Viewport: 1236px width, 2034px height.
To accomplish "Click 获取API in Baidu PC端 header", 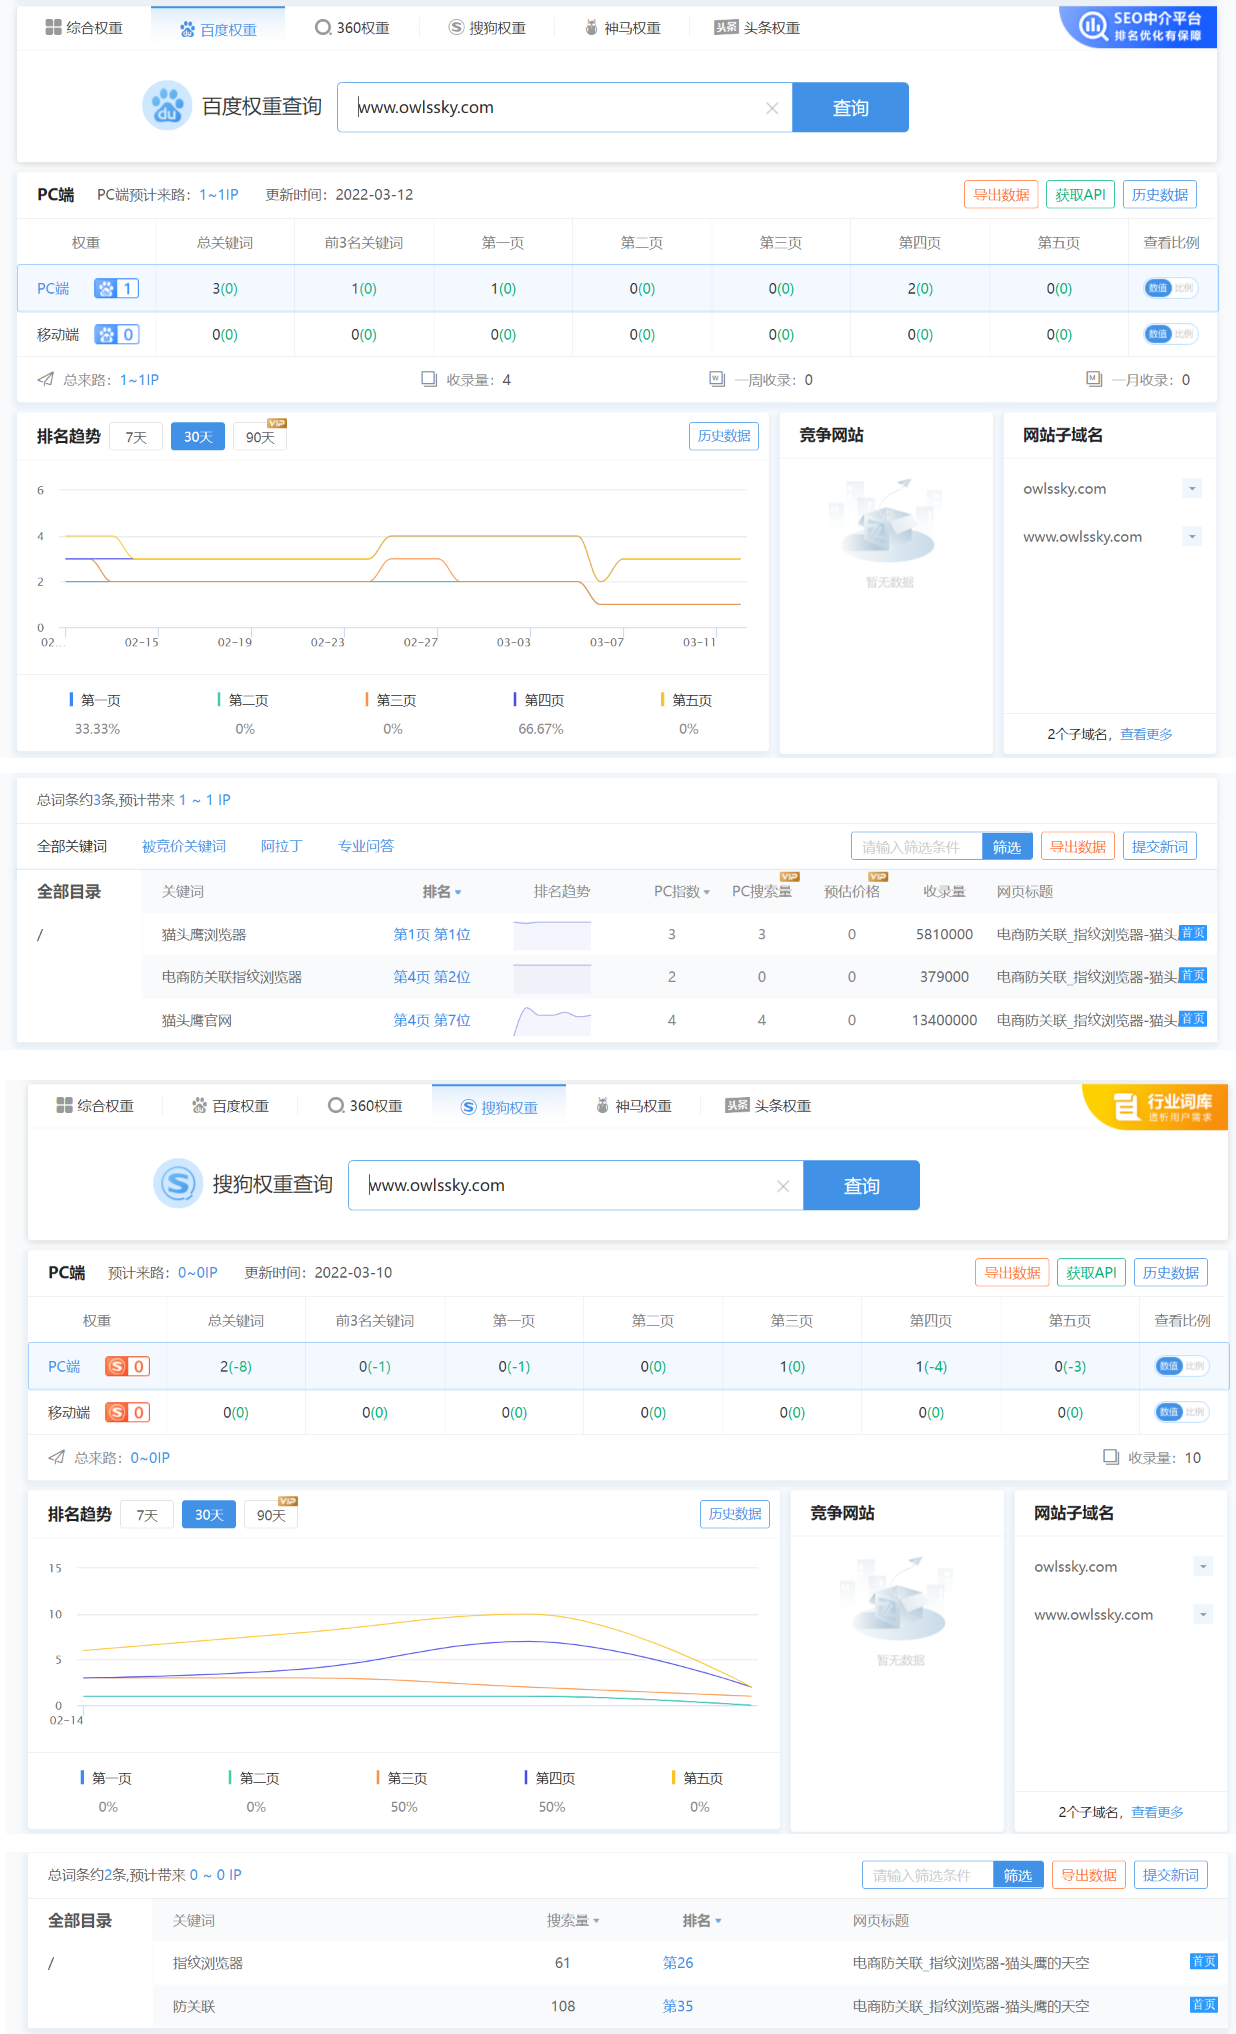I will point(1080,195).
